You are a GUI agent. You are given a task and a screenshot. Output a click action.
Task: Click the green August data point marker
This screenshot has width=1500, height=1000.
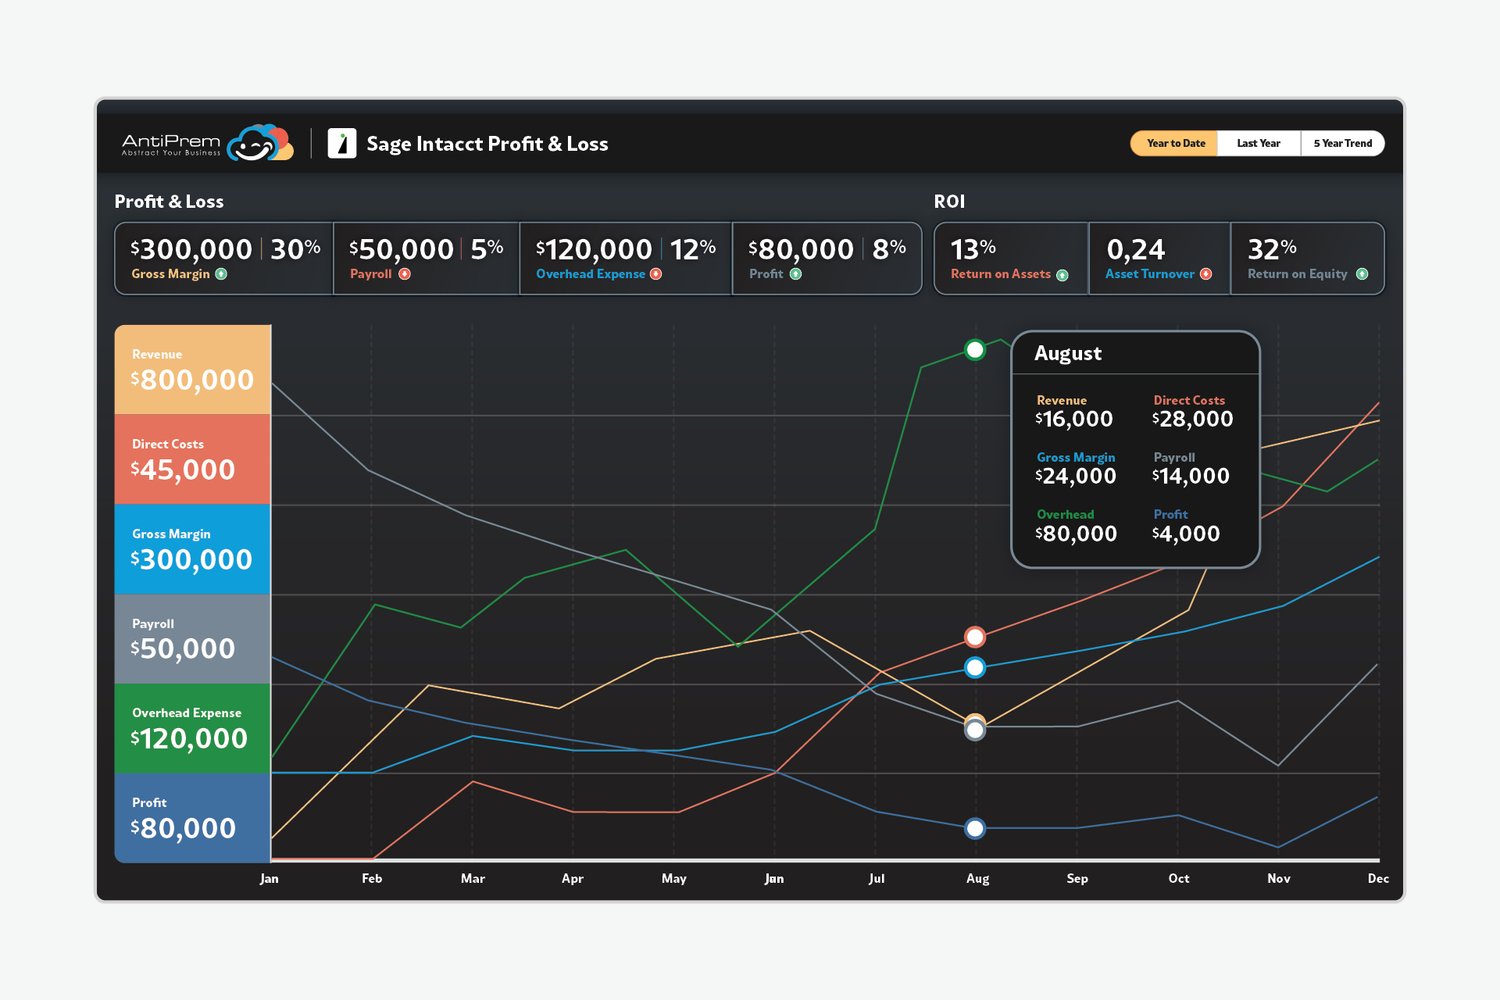coord(975,350)
